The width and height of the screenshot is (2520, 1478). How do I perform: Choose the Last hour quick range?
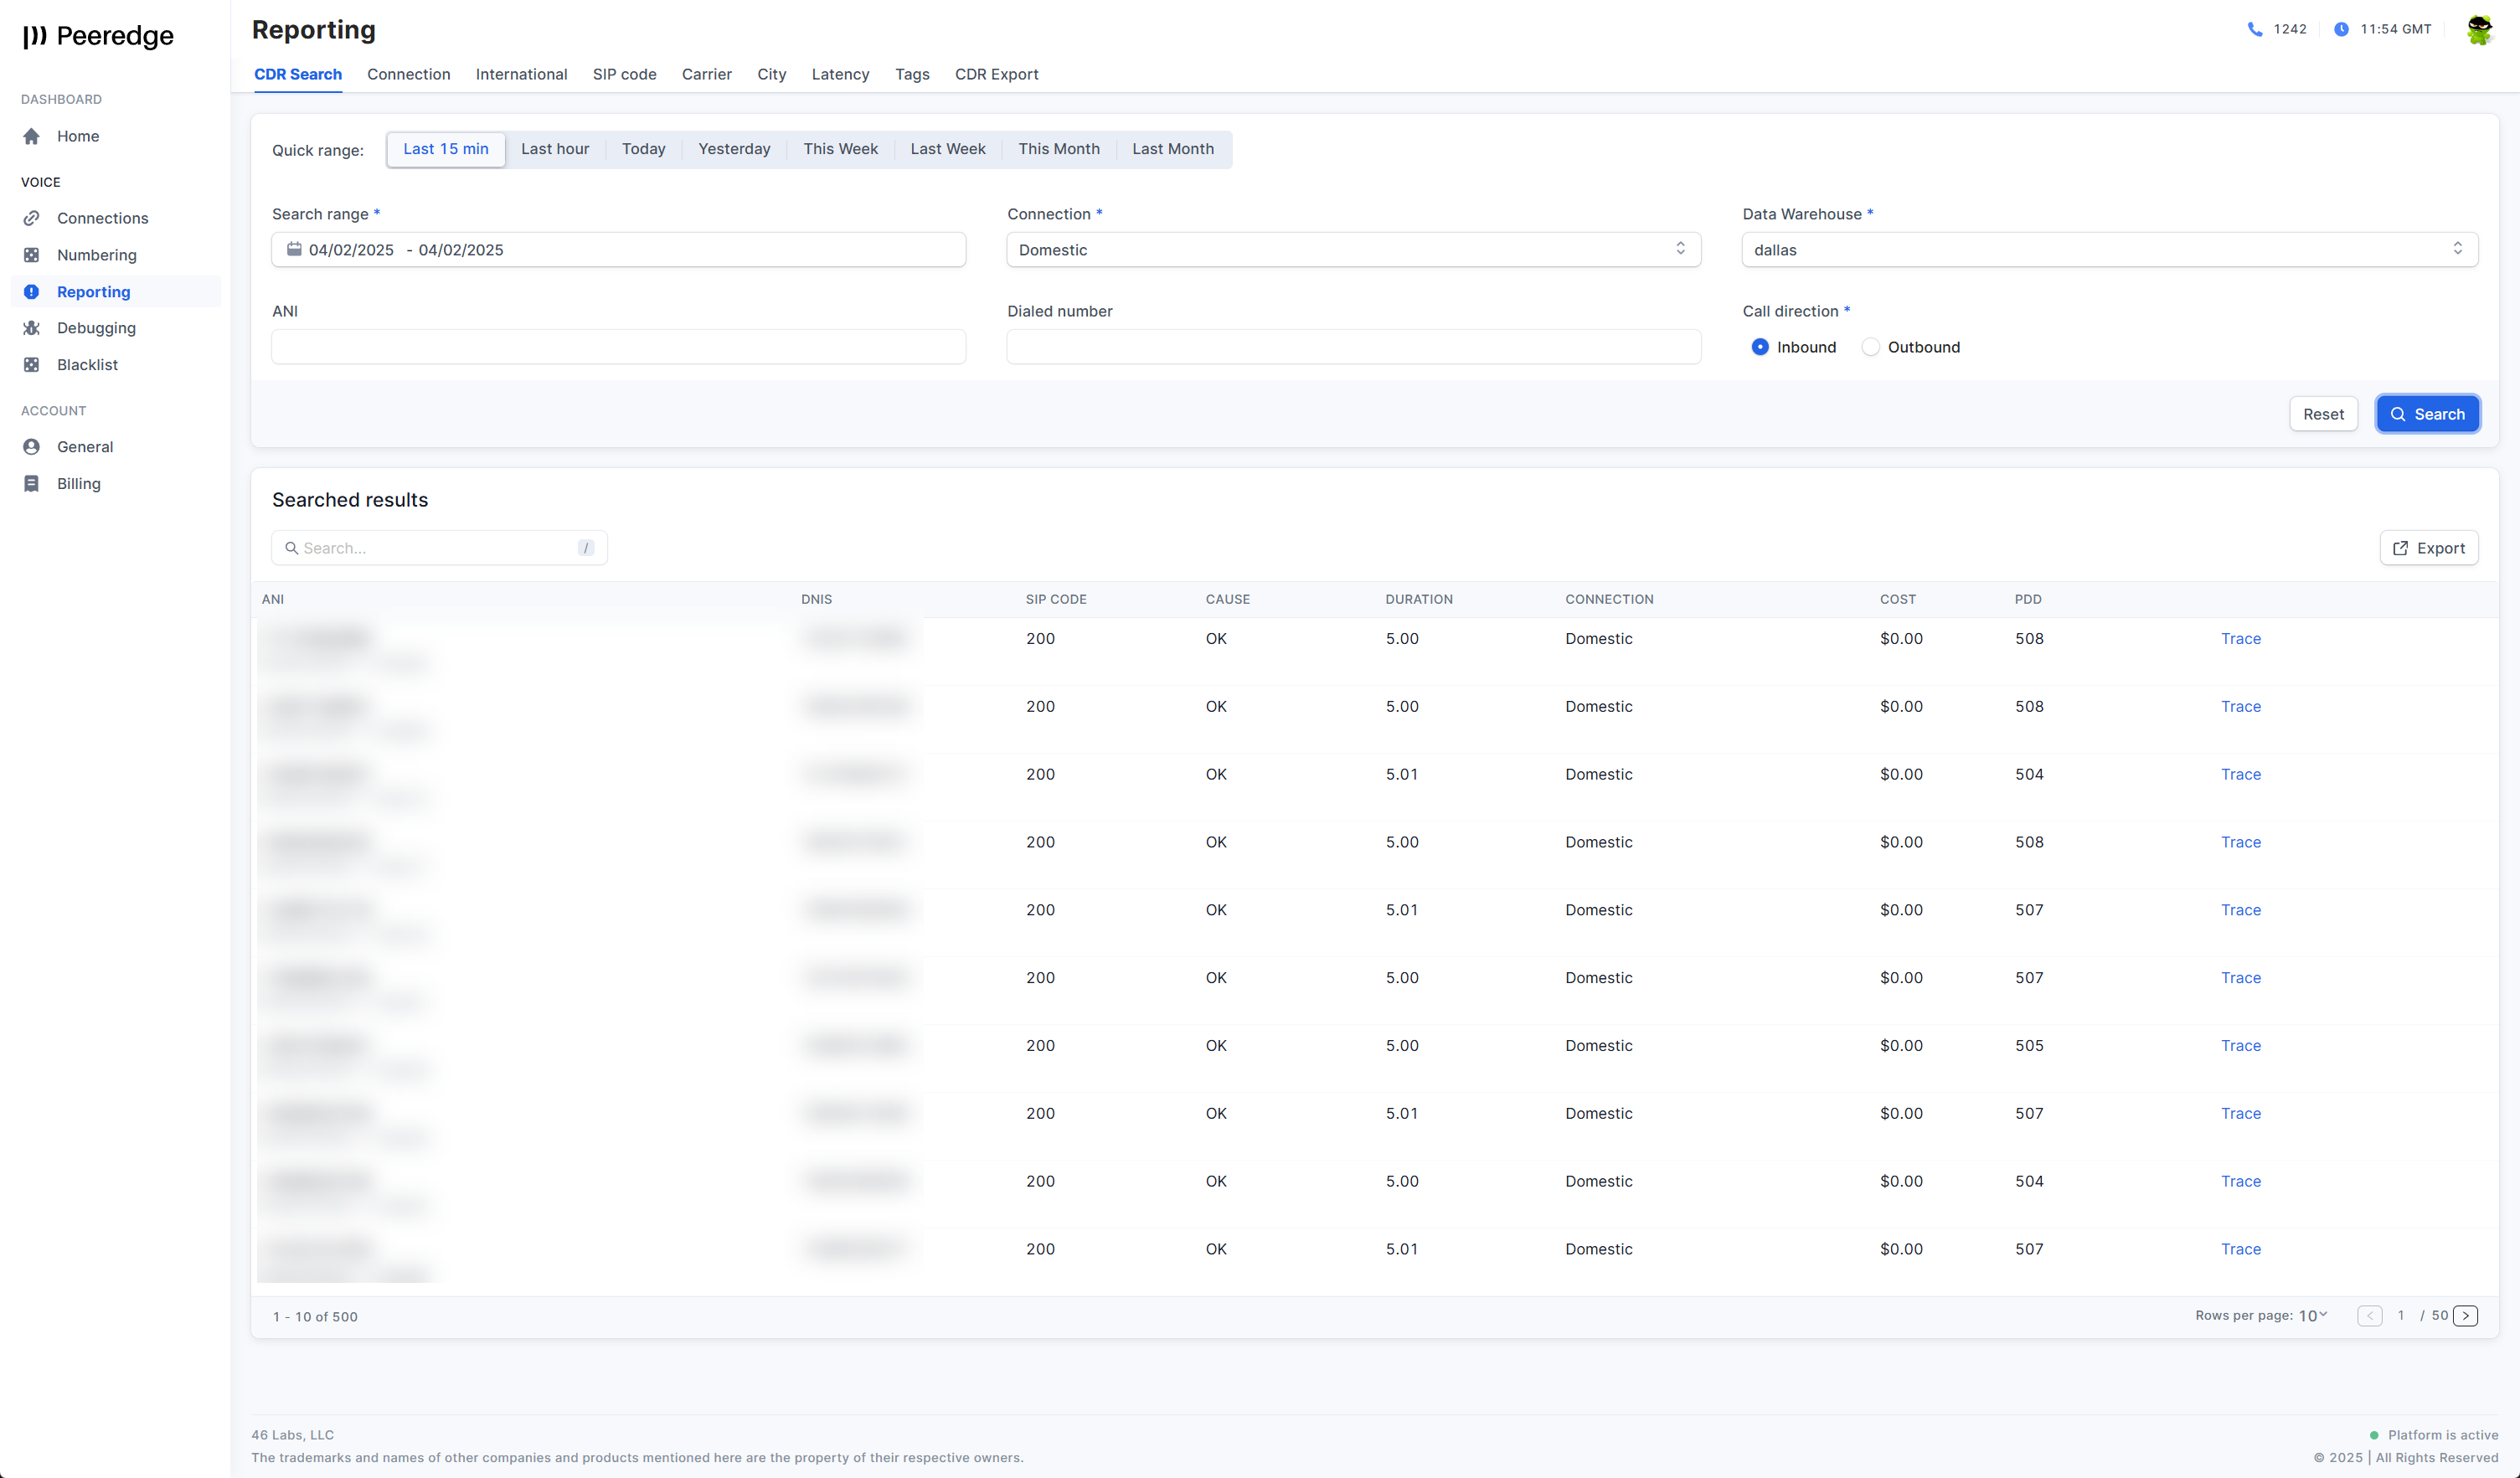[555, 149]
